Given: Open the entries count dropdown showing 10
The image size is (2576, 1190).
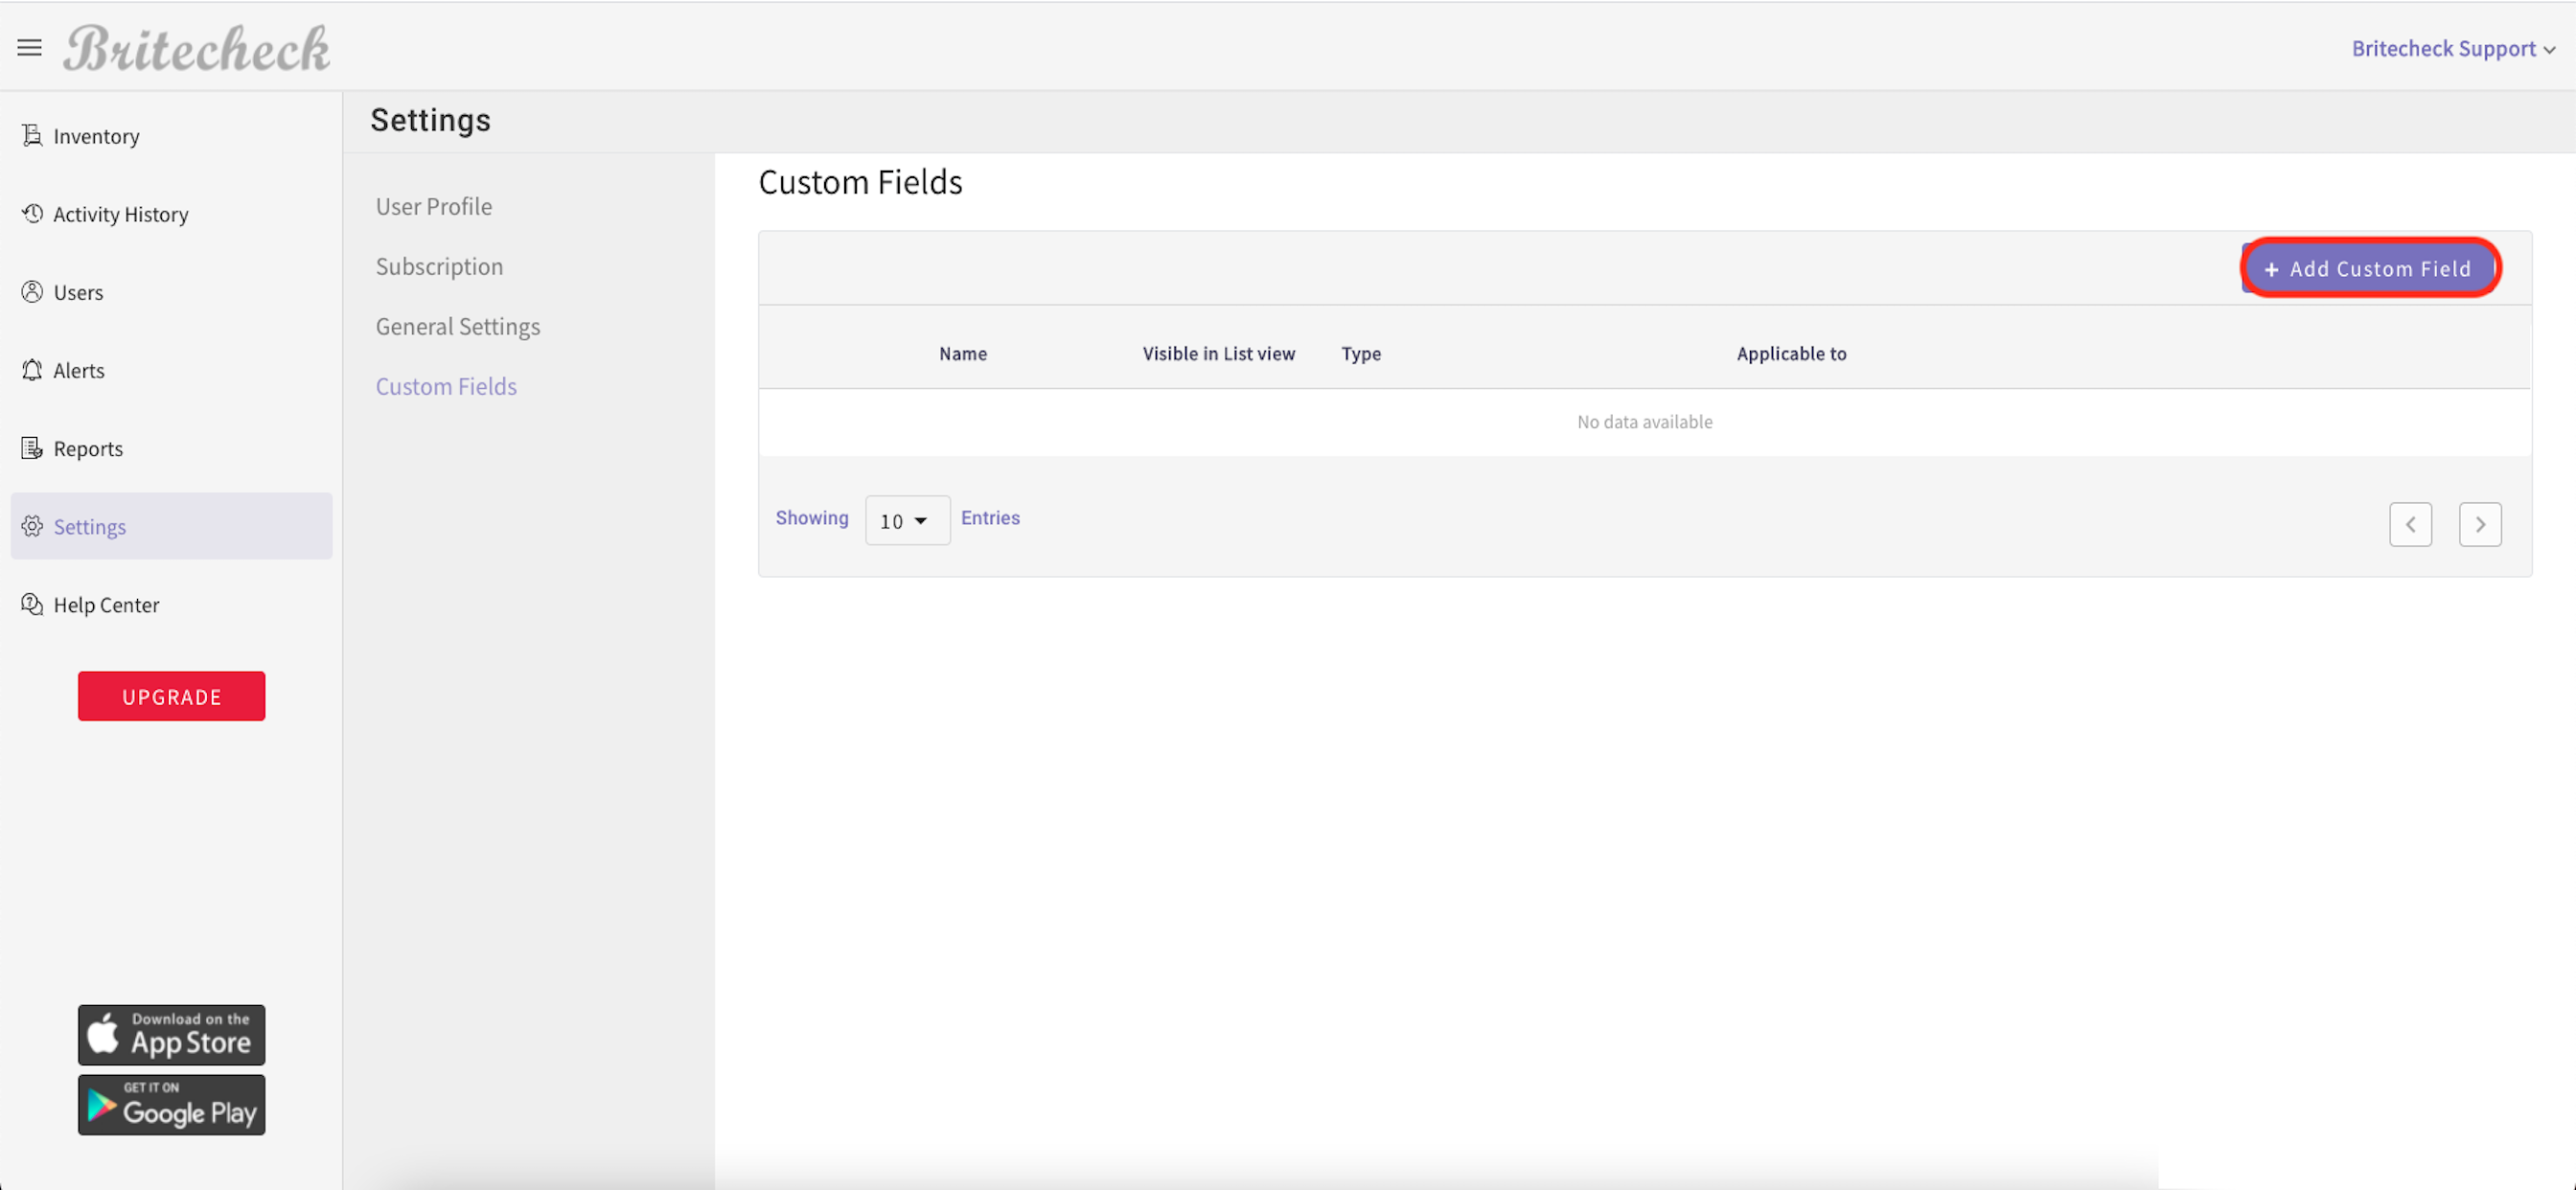Looking at the screenshot, I should click(x=906, y=520).
